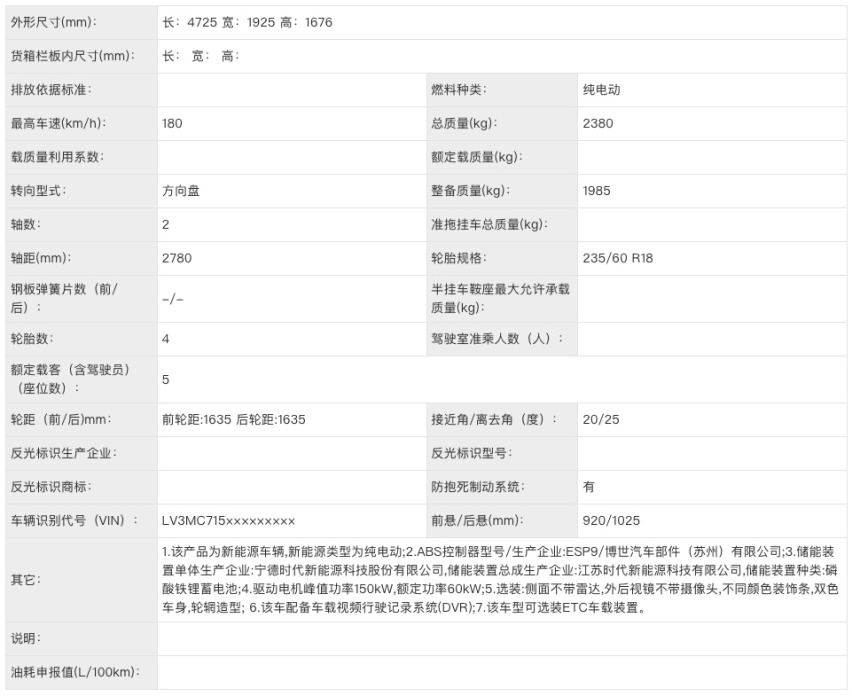Click the 轴数 label

[x=26, y=224]
